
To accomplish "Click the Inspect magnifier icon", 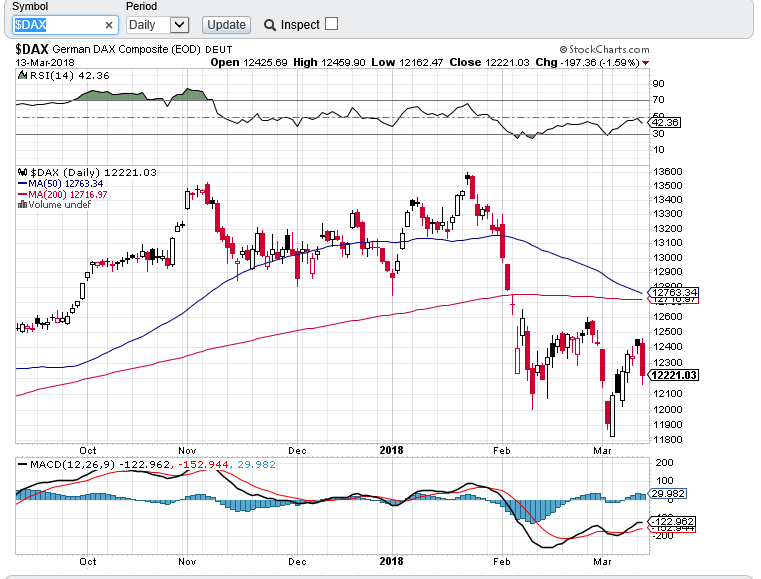I will [x=270, y=25].
